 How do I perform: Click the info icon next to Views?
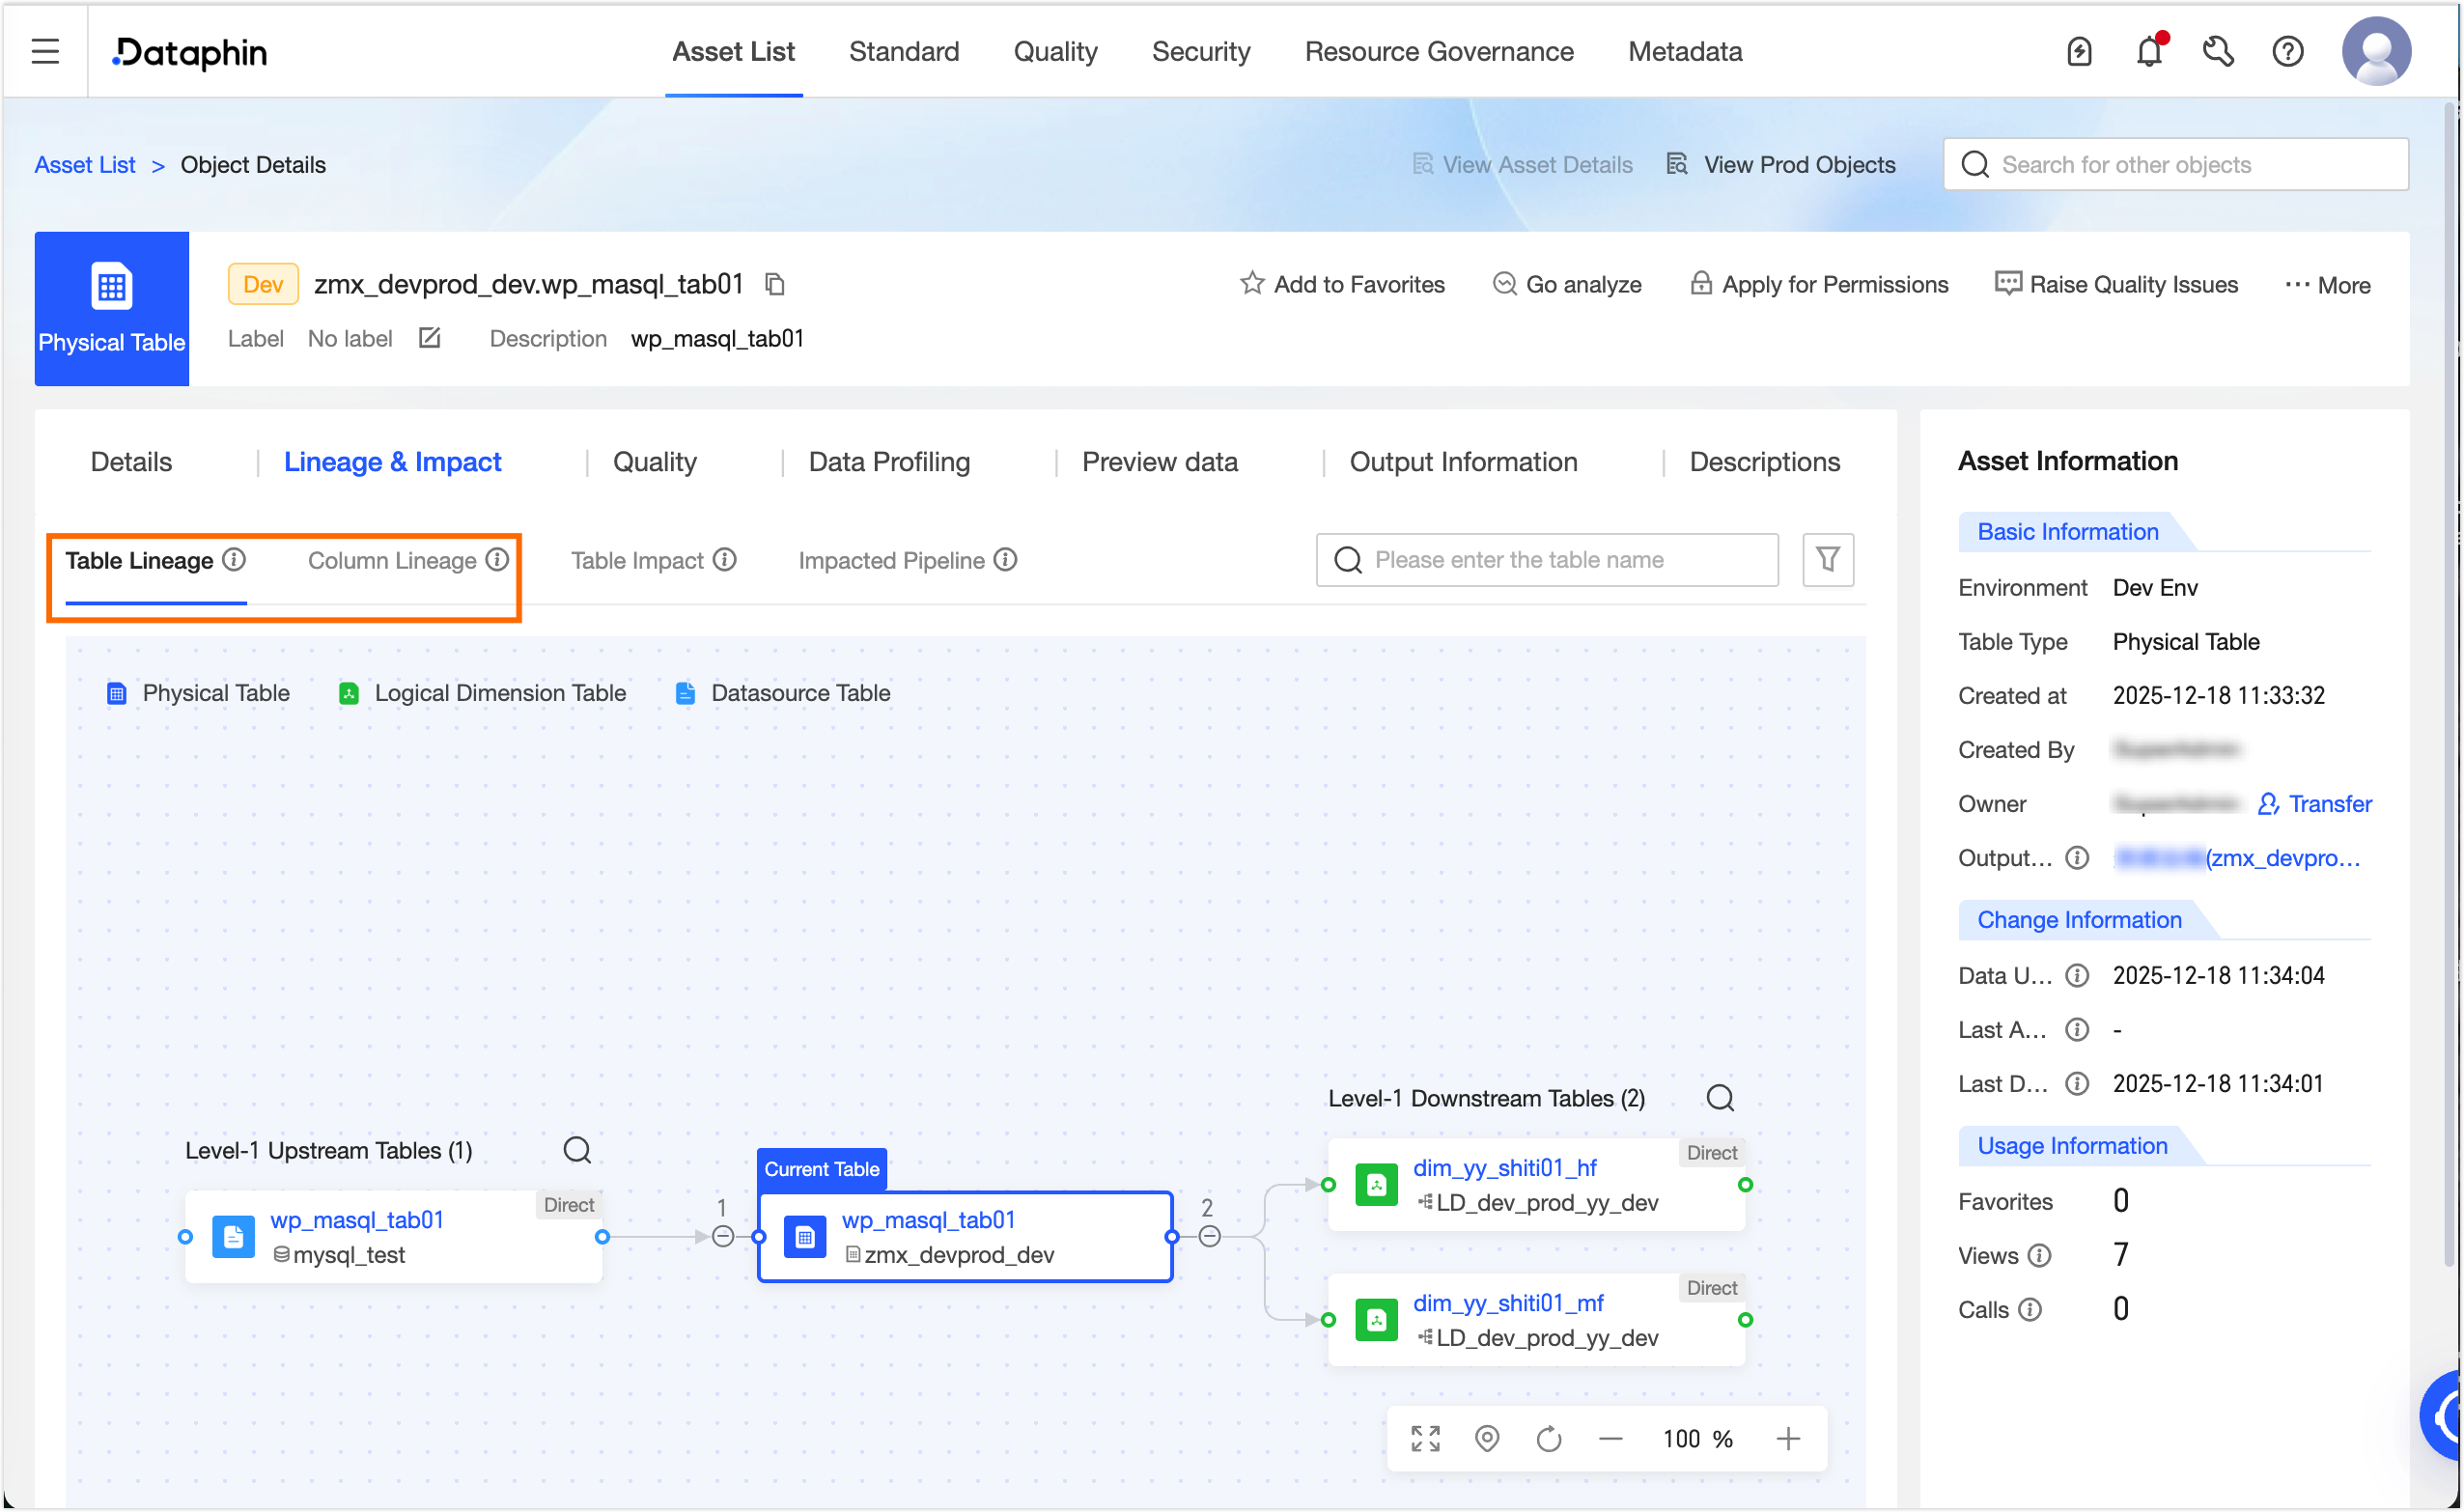tap(2039, 1255)
